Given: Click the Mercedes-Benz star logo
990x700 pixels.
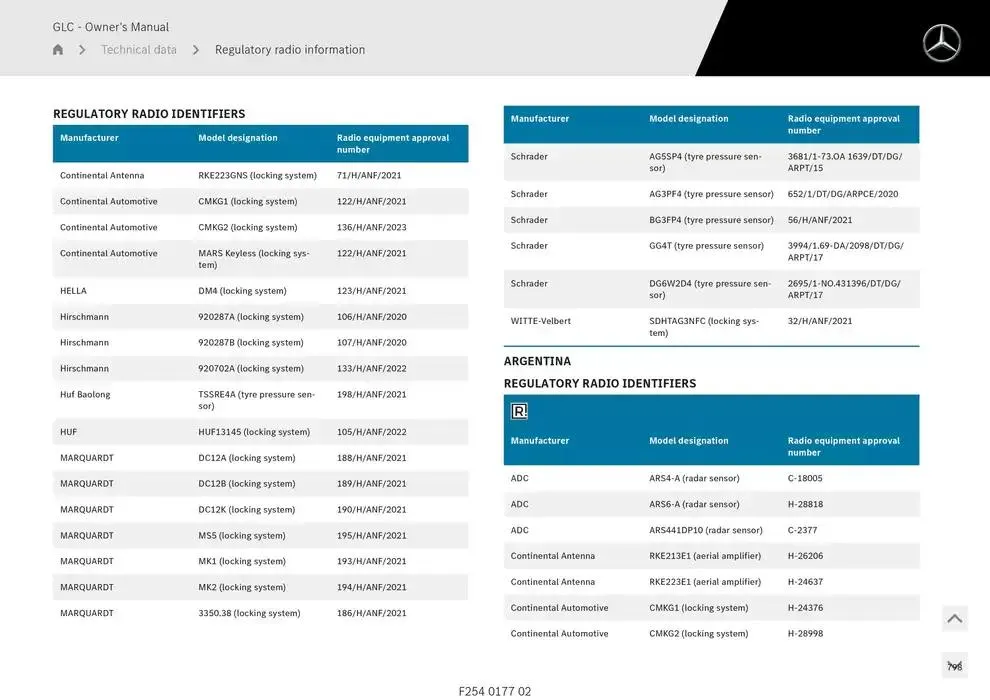Looking at the screenshot, I should [x=941, y=43].
